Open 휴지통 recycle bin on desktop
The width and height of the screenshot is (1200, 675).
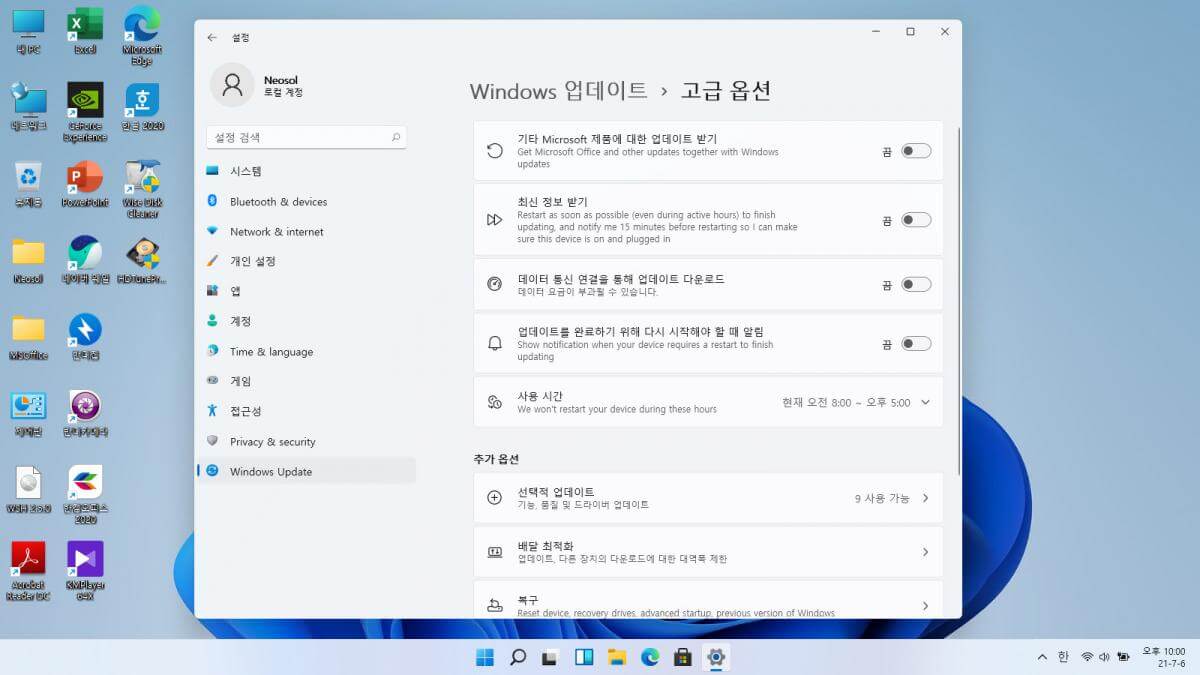point(28,183)
